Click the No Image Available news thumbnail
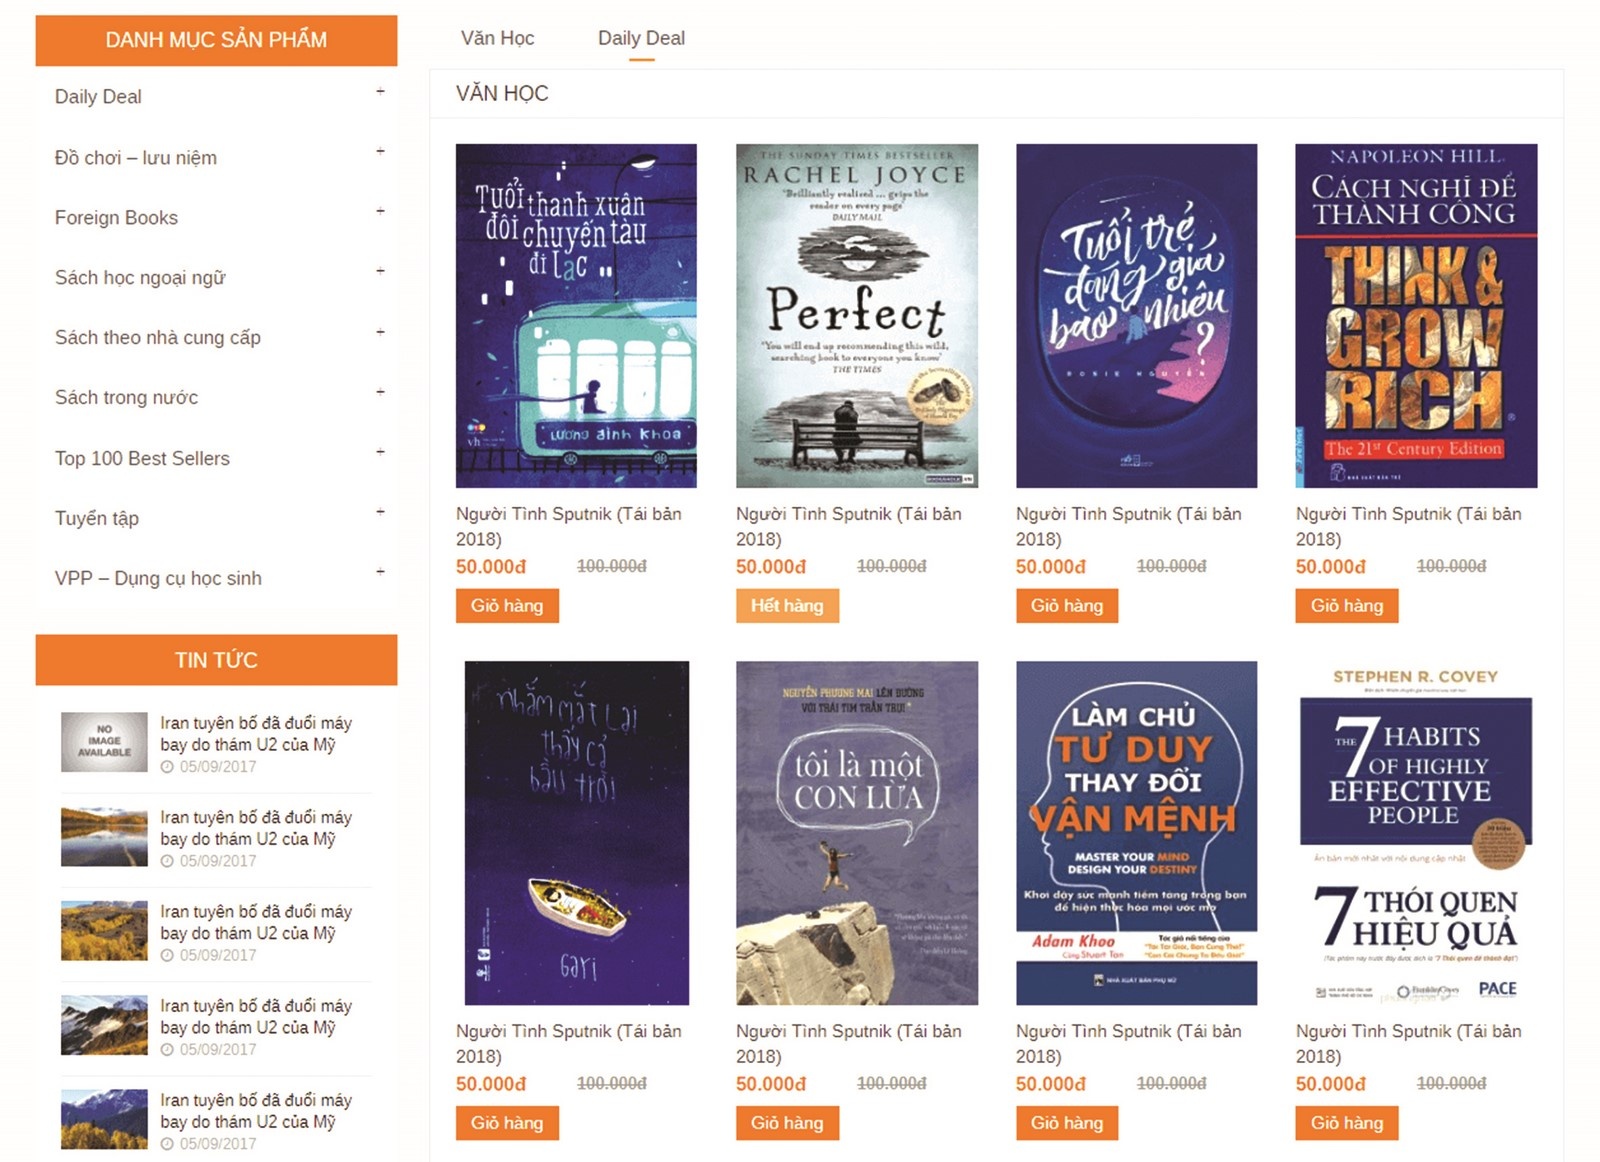This screenshot has height=1162, width=1600. click(104, 741)
